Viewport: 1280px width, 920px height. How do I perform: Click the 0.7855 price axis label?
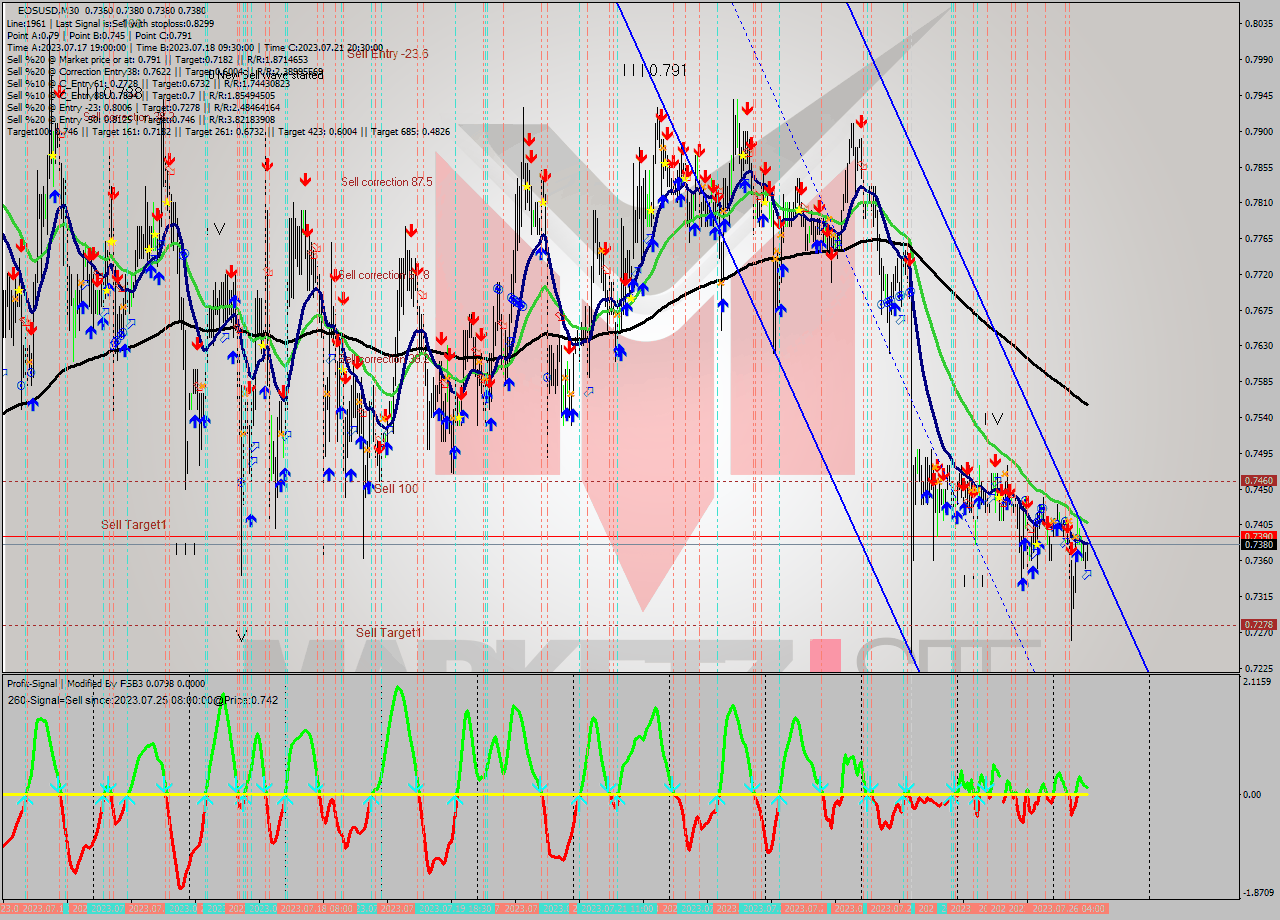1258,167
